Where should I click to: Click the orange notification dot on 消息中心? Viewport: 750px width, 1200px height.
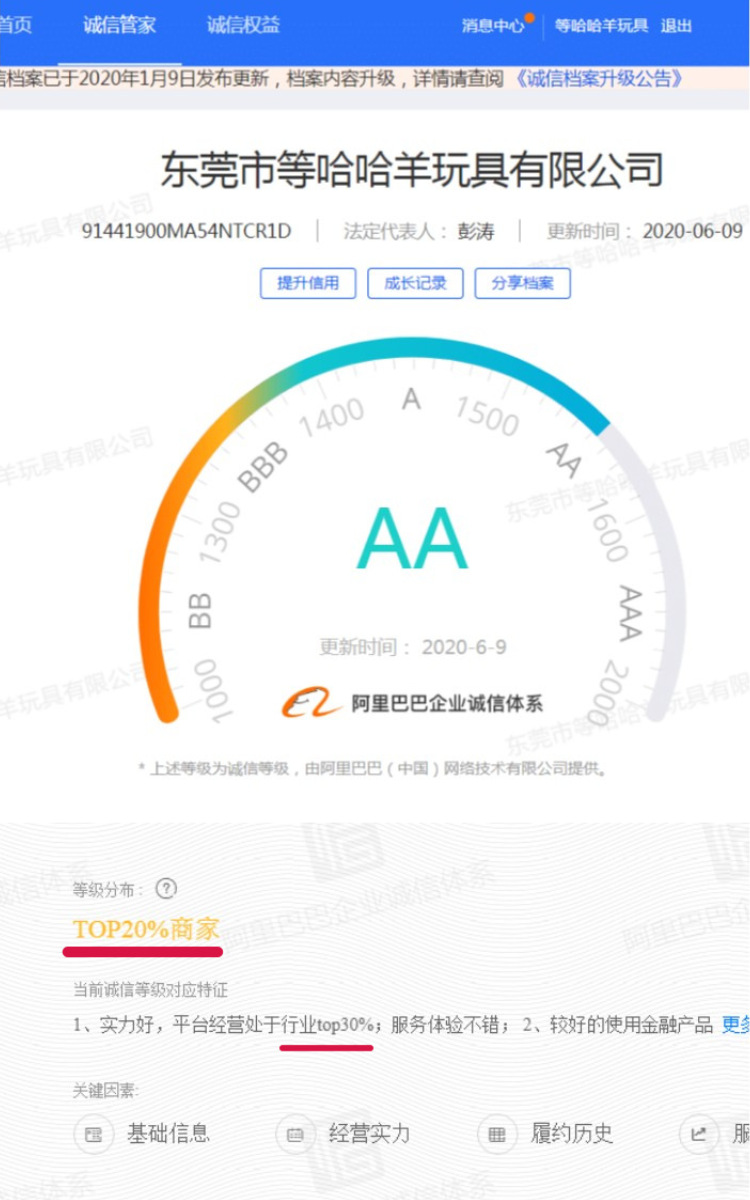click(x=529, y=17)
